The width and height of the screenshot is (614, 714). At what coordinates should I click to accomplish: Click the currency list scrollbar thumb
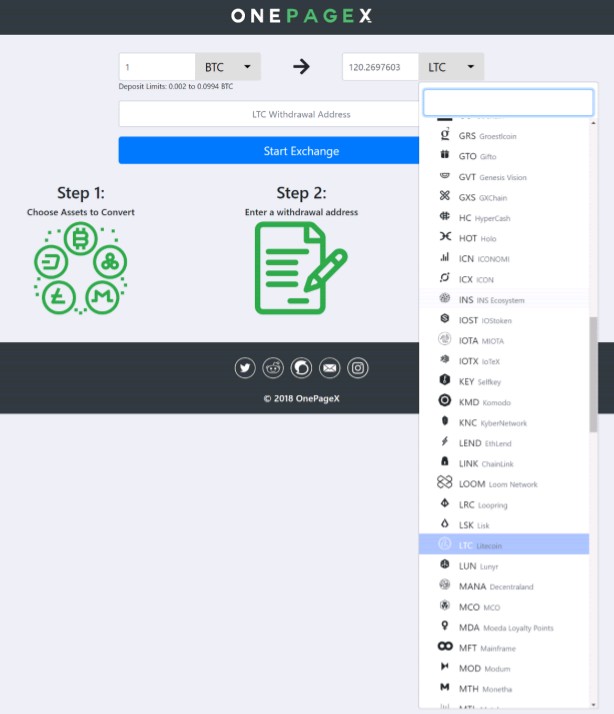(x=593, y=374)
